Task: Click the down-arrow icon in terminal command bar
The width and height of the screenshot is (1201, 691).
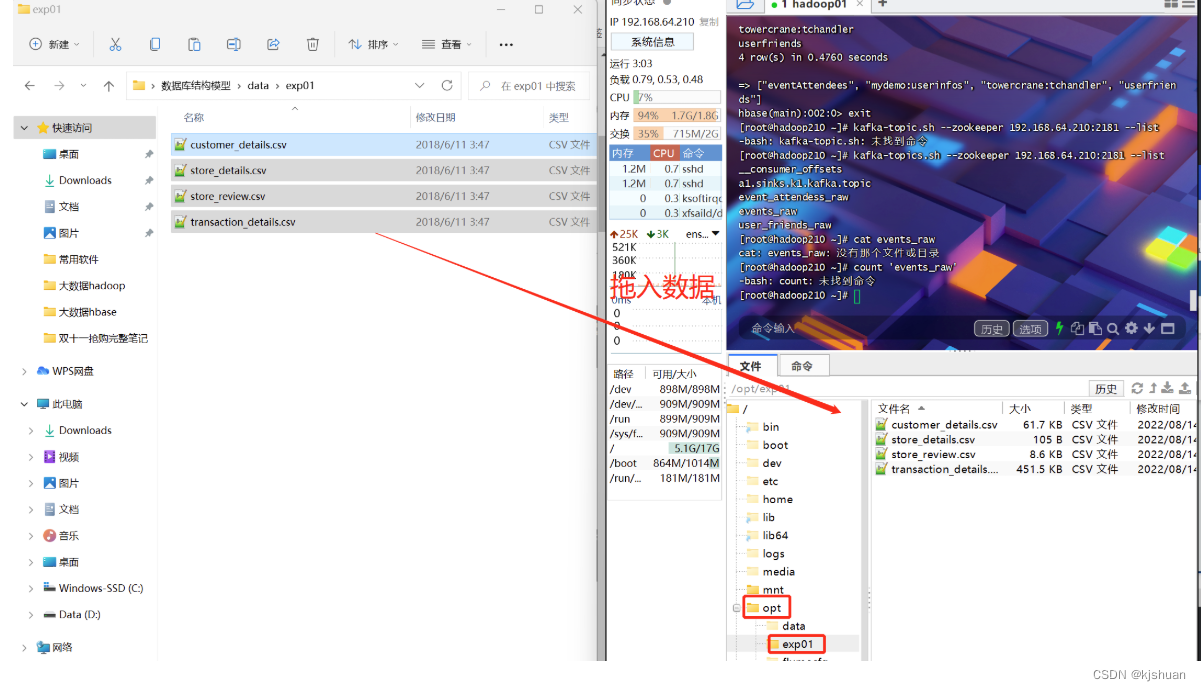Action: (1149, 328)
